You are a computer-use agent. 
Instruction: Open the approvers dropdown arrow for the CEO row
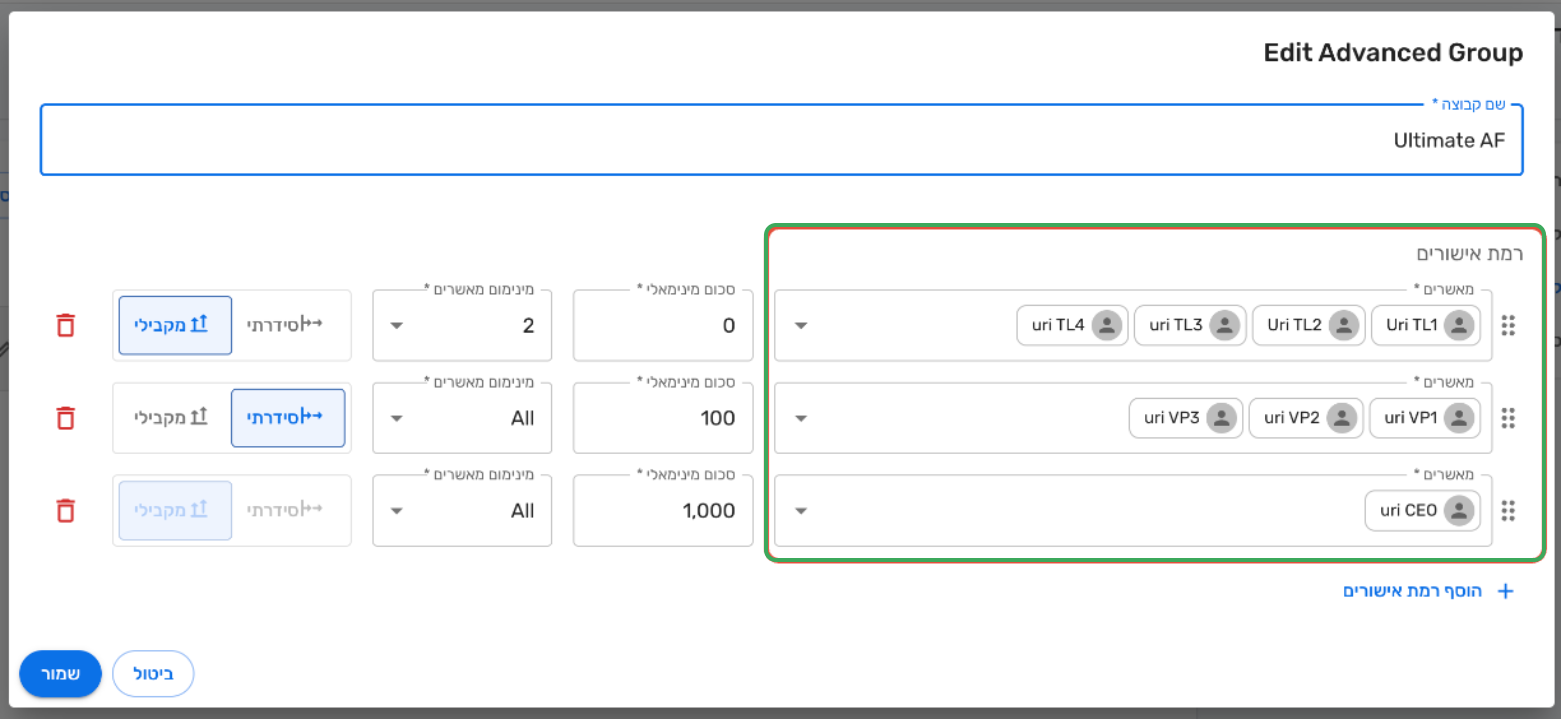click(x=801, y=511)
